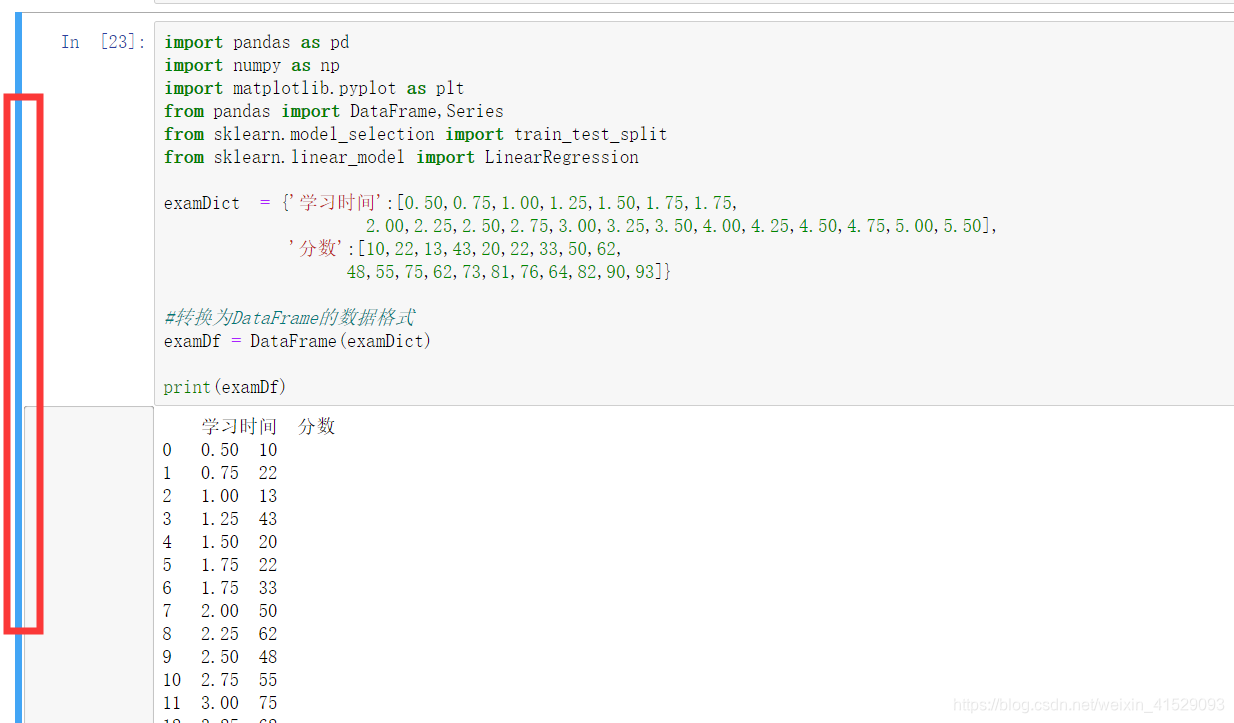Click the '分数' output column header
Image resolution: width=1234 pixels, height=723 pixels.
pos(317,427)
